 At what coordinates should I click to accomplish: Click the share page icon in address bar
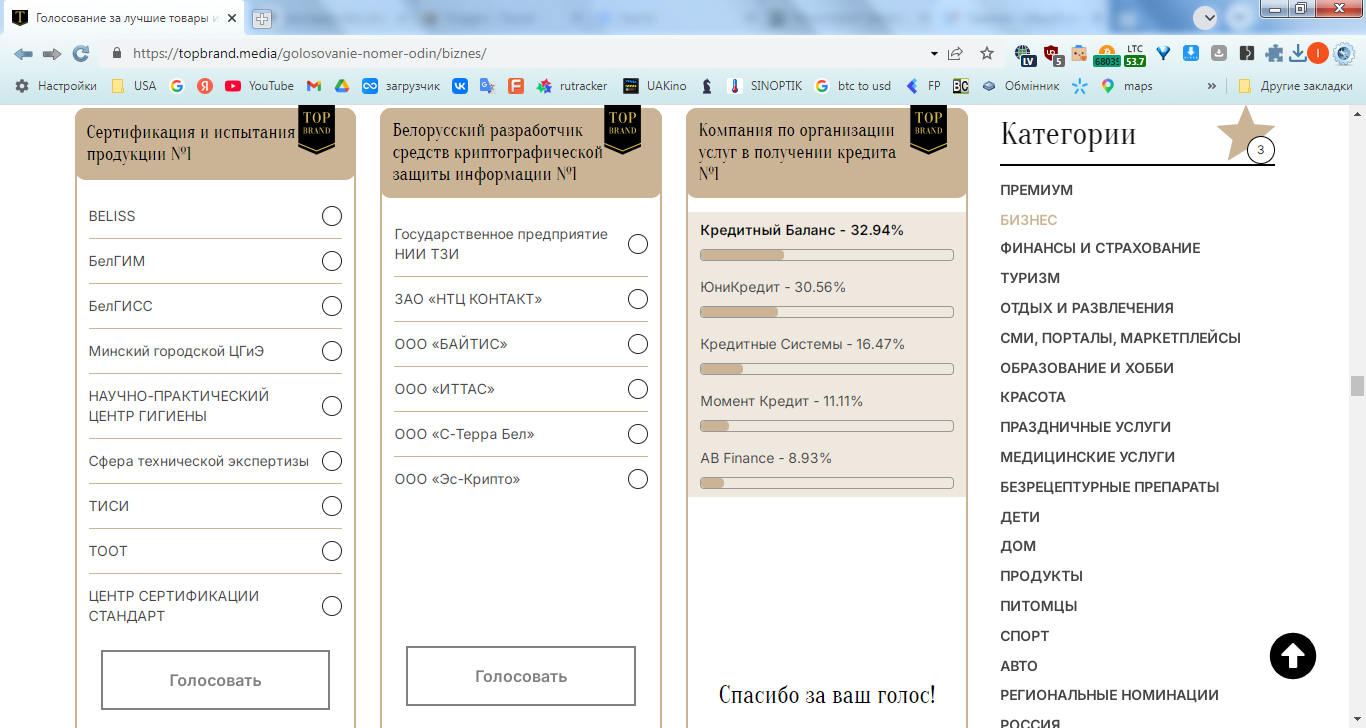tap(956, 54)
